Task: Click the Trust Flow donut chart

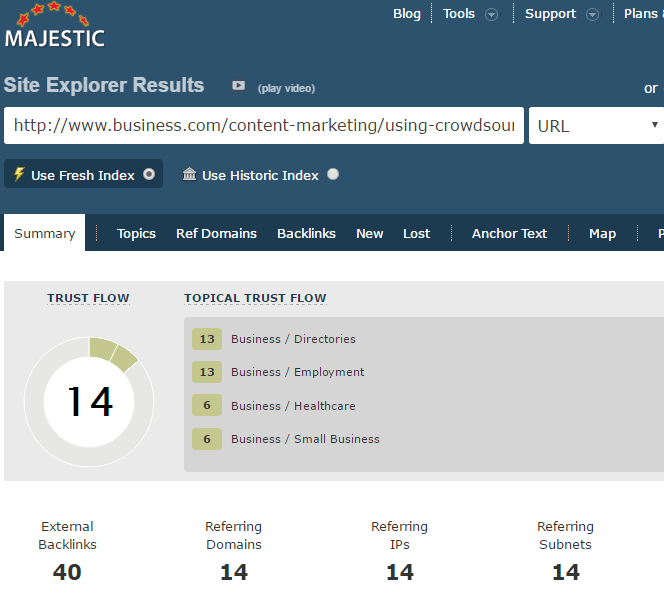Action: click(89, 401)
